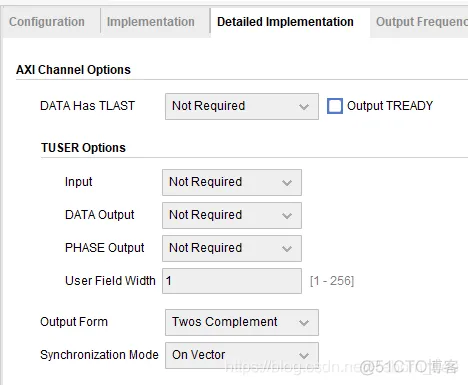The width and height of the screenshot is (468, 385).
Task: Open the DATA Output dropdown
Action: (232, 215)
